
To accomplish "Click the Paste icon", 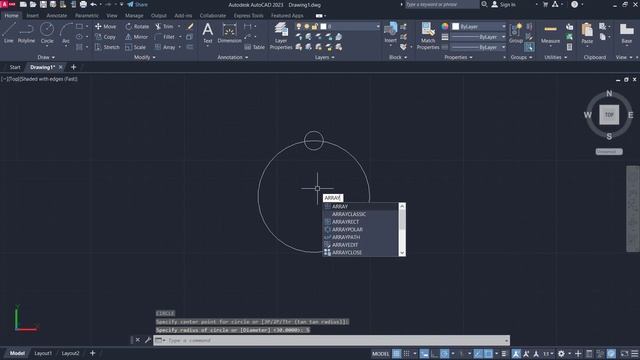I will pyautogui.click(x=587, y=33).
